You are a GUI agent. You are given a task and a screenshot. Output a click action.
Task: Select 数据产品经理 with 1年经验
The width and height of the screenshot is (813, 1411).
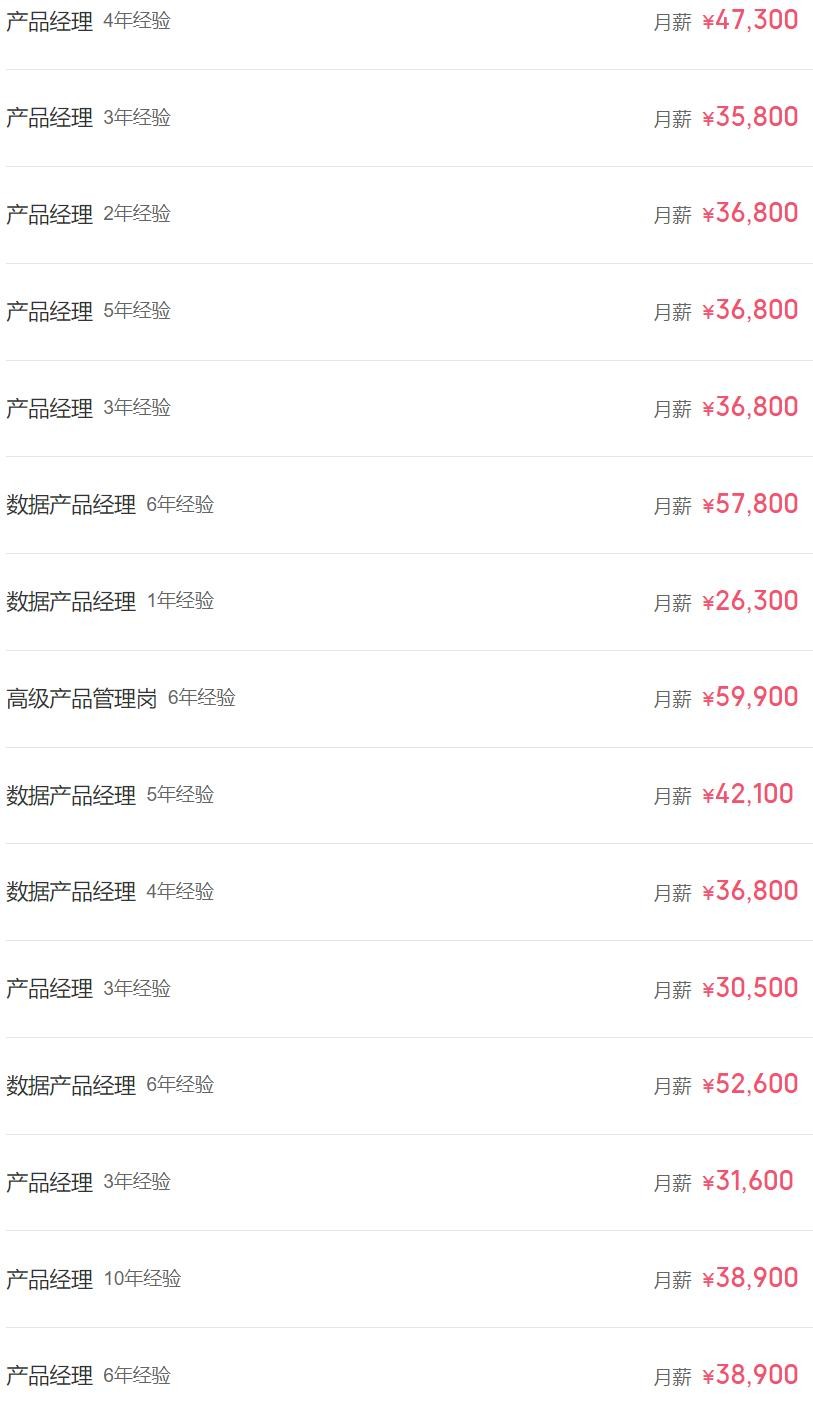pyautogui.click(x=71, y=601)
